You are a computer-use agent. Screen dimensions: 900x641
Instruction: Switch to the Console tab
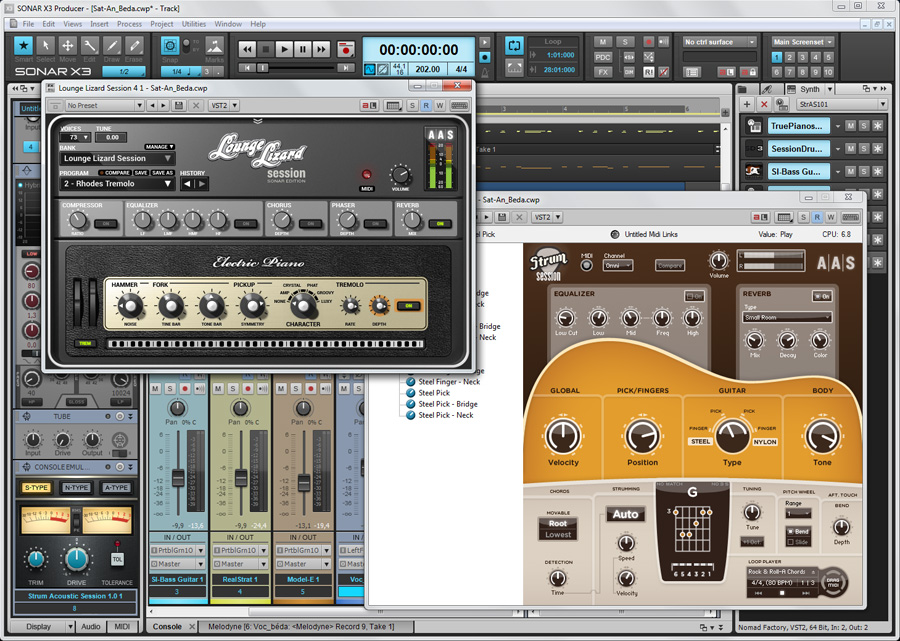(167, 627)
